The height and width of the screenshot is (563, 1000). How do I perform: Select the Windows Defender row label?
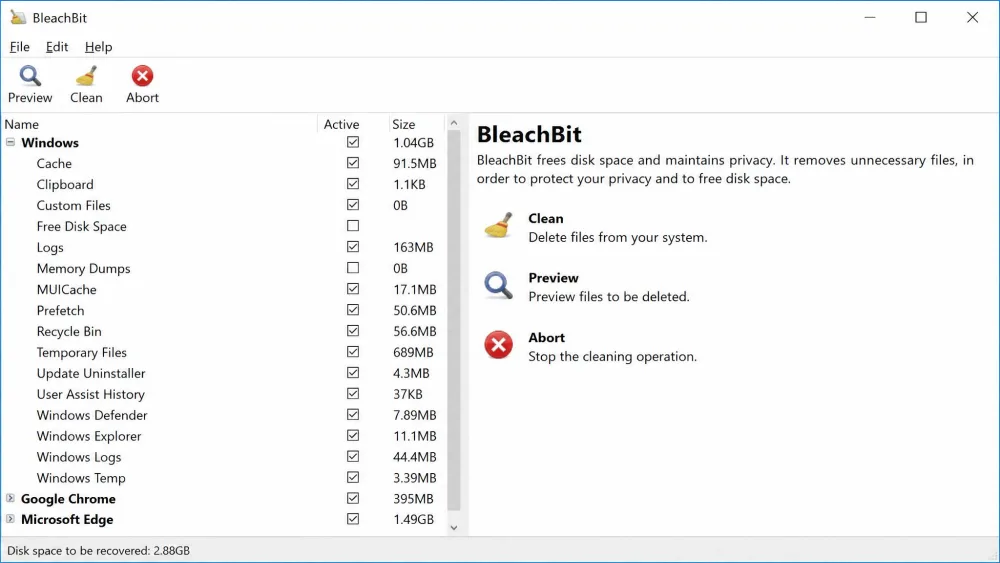[x=92, y=415]
